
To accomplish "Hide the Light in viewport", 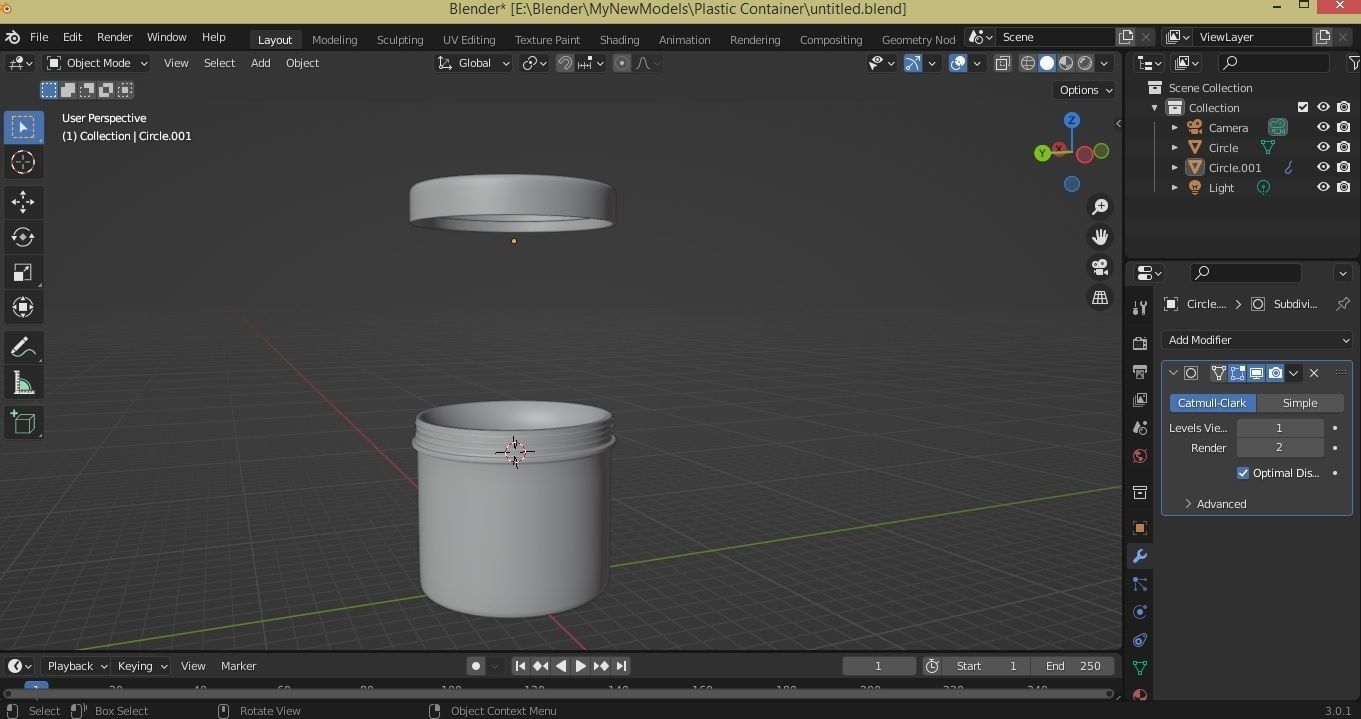I will (1323, 187).
